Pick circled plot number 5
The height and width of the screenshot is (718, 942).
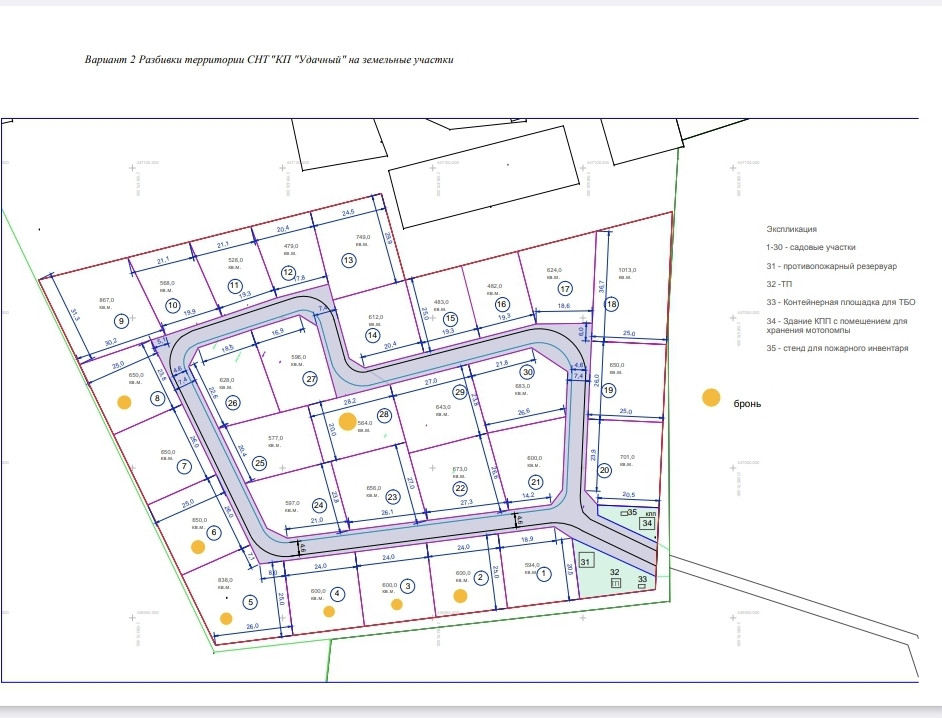pyautogui.click(x=251, y=602)
